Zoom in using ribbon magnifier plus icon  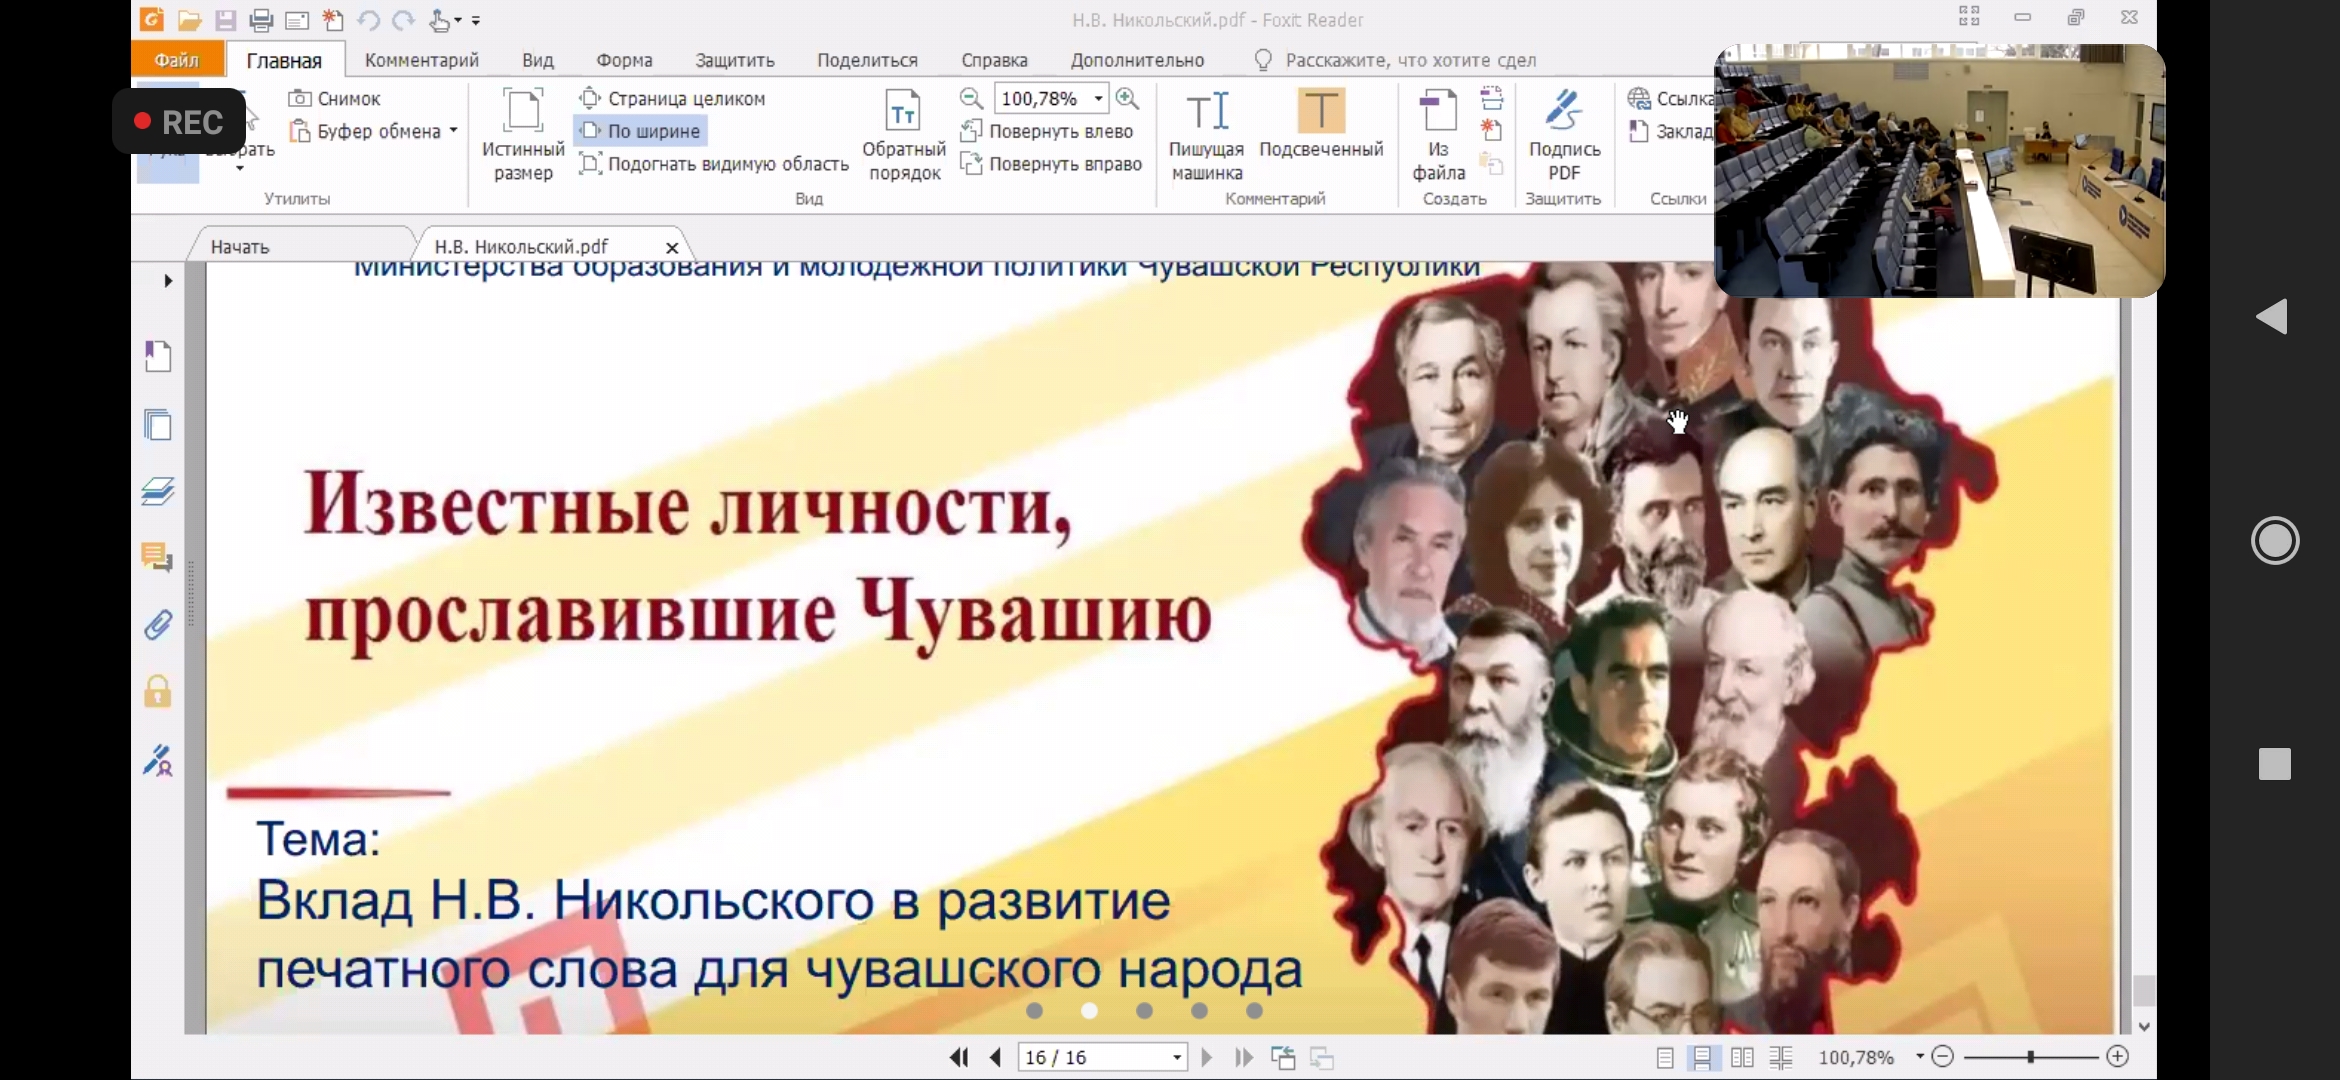1127,98
